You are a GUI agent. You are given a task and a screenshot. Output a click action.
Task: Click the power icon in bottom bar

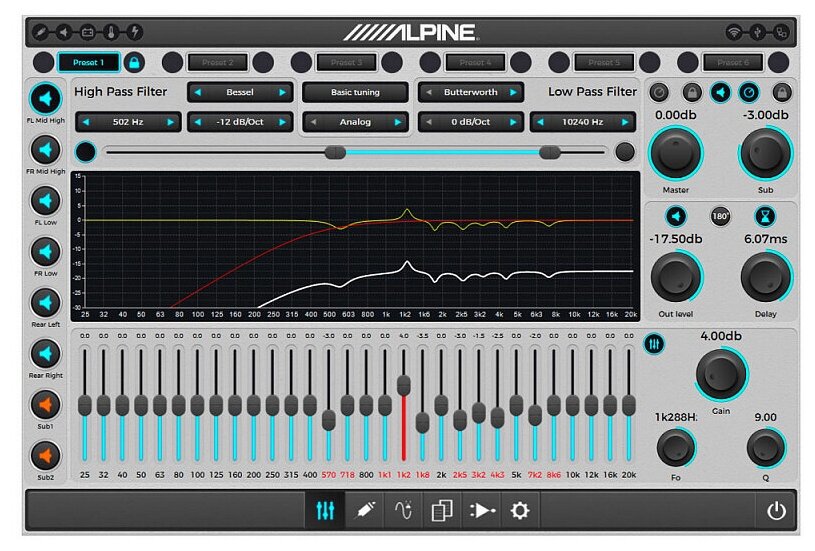777,511
